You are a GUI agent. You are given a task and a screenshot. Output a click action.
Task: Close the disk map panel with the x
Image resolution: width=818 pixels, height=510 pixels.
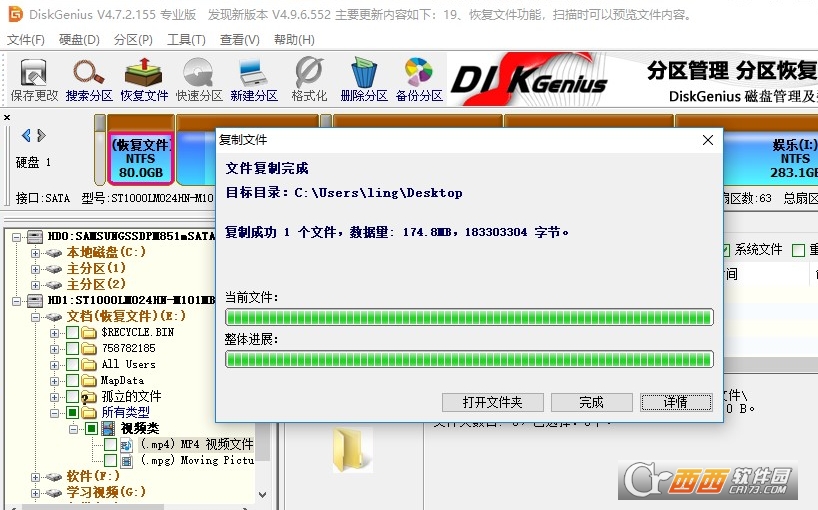(7, 117)
